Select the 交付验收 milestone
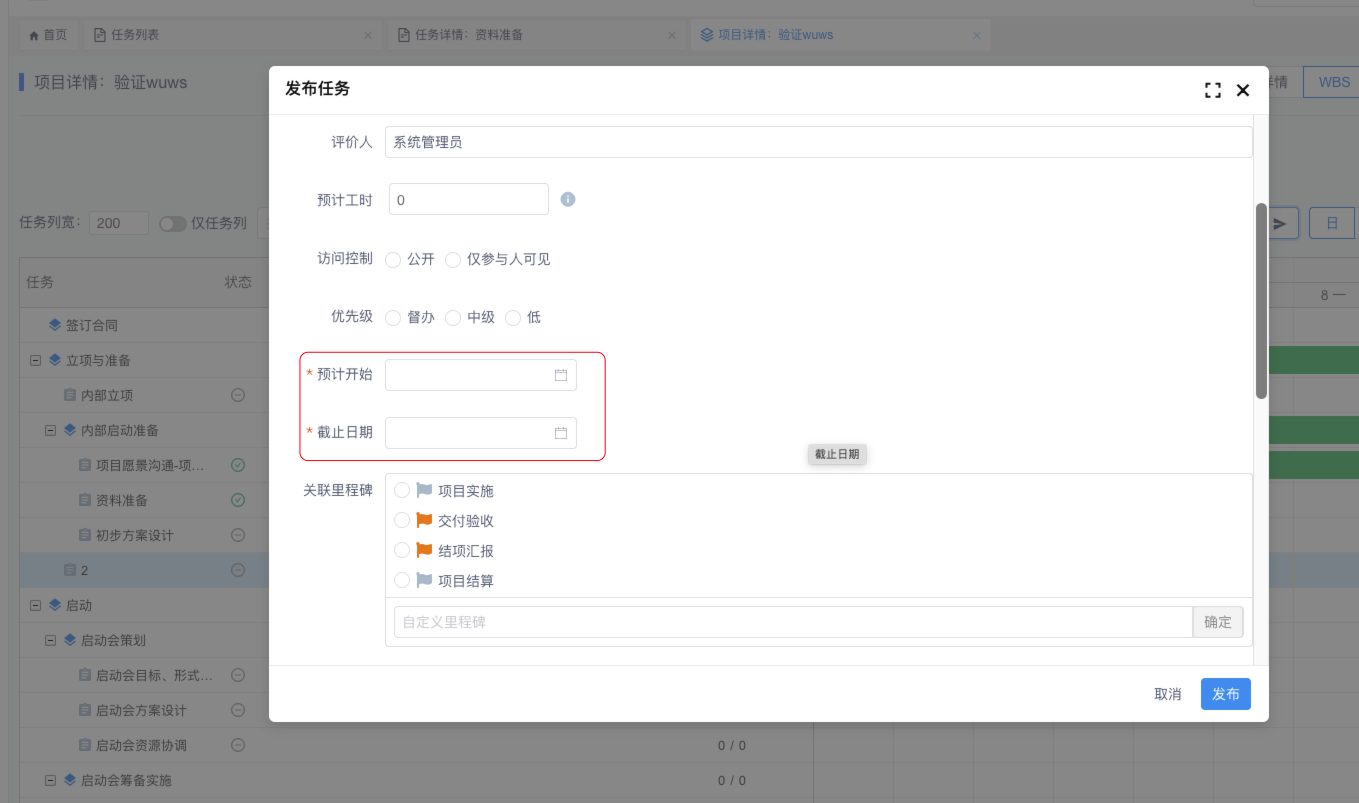 [x=402, y=521]
